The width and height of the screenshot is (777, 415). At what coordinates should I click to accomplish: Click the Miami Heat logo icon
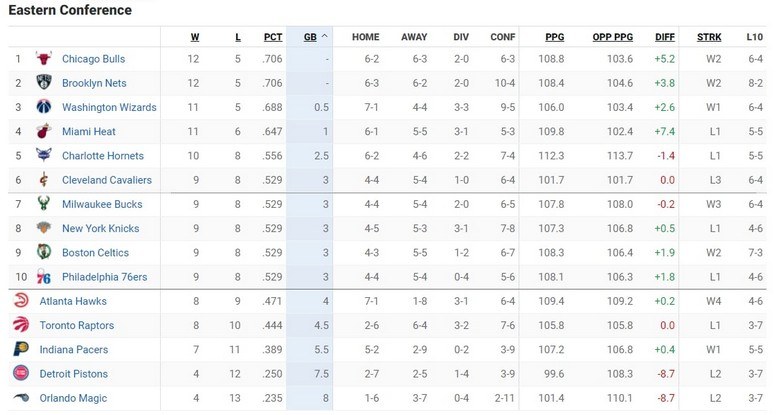pyautogui.click(x=44, y=131)
